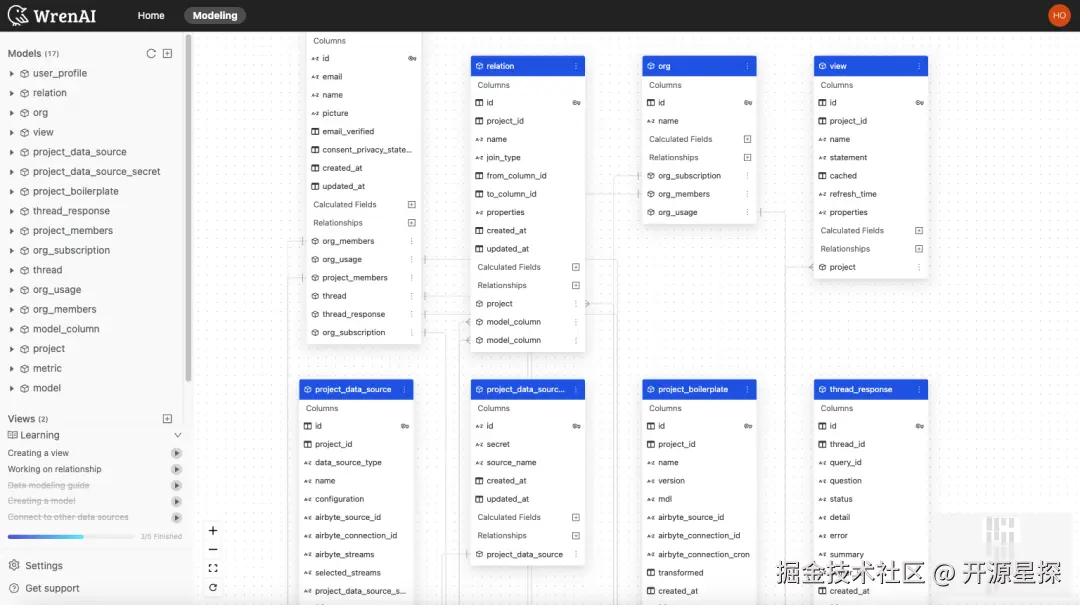The width and height of the screenshot is (1080, 605).
Task: Reset the diagram layout
Action: point(213,588)
